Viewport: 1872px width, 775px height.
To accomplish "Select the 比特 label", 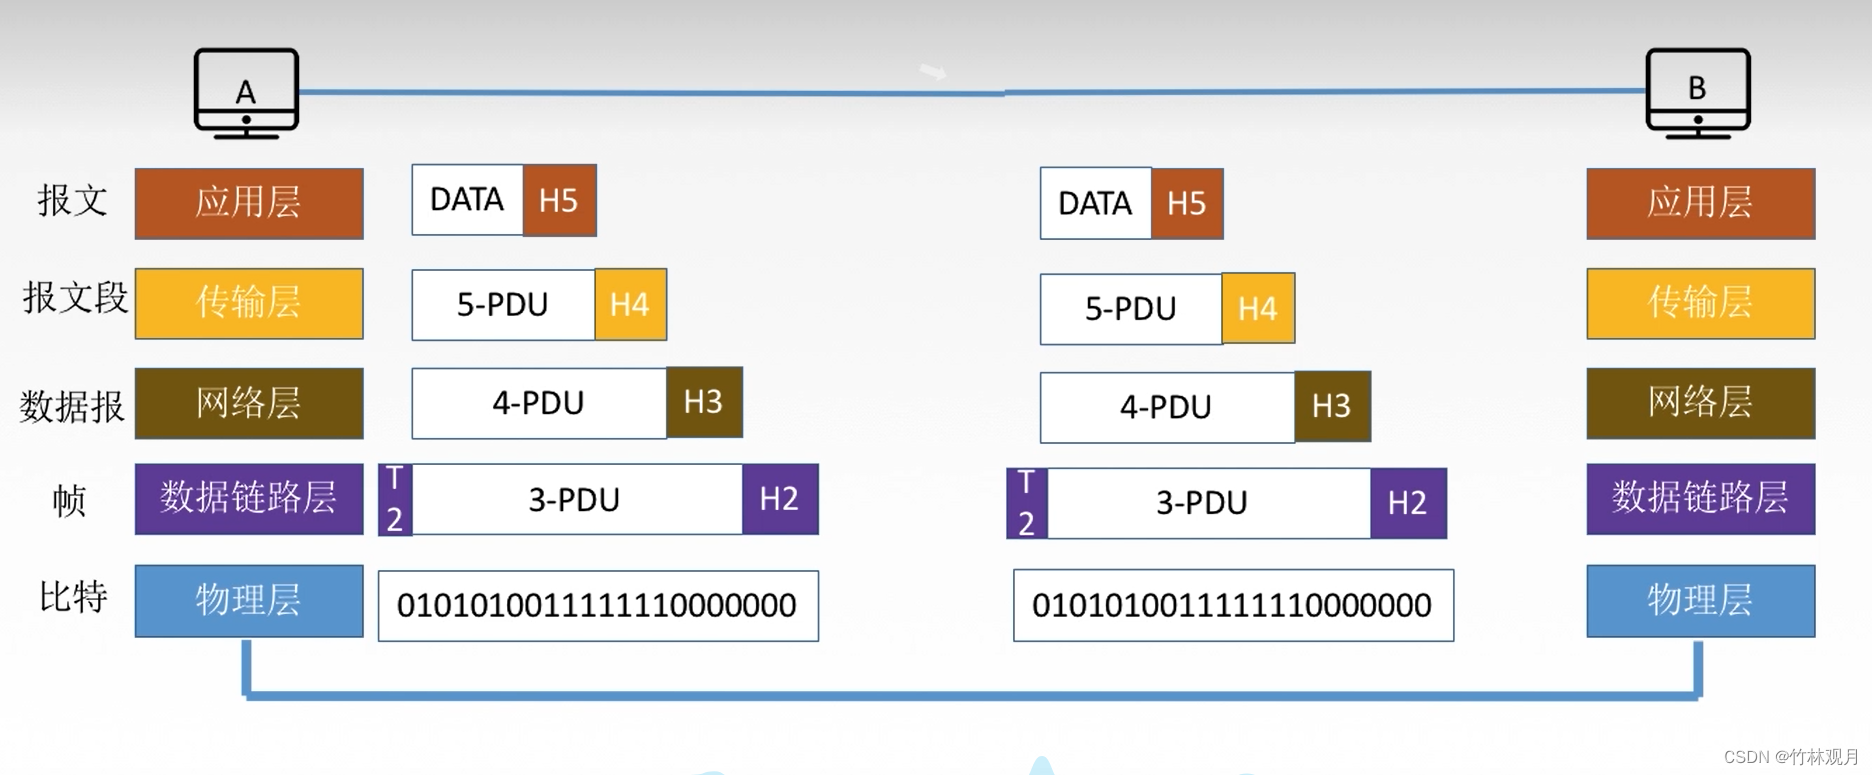I will click(73, 596).
